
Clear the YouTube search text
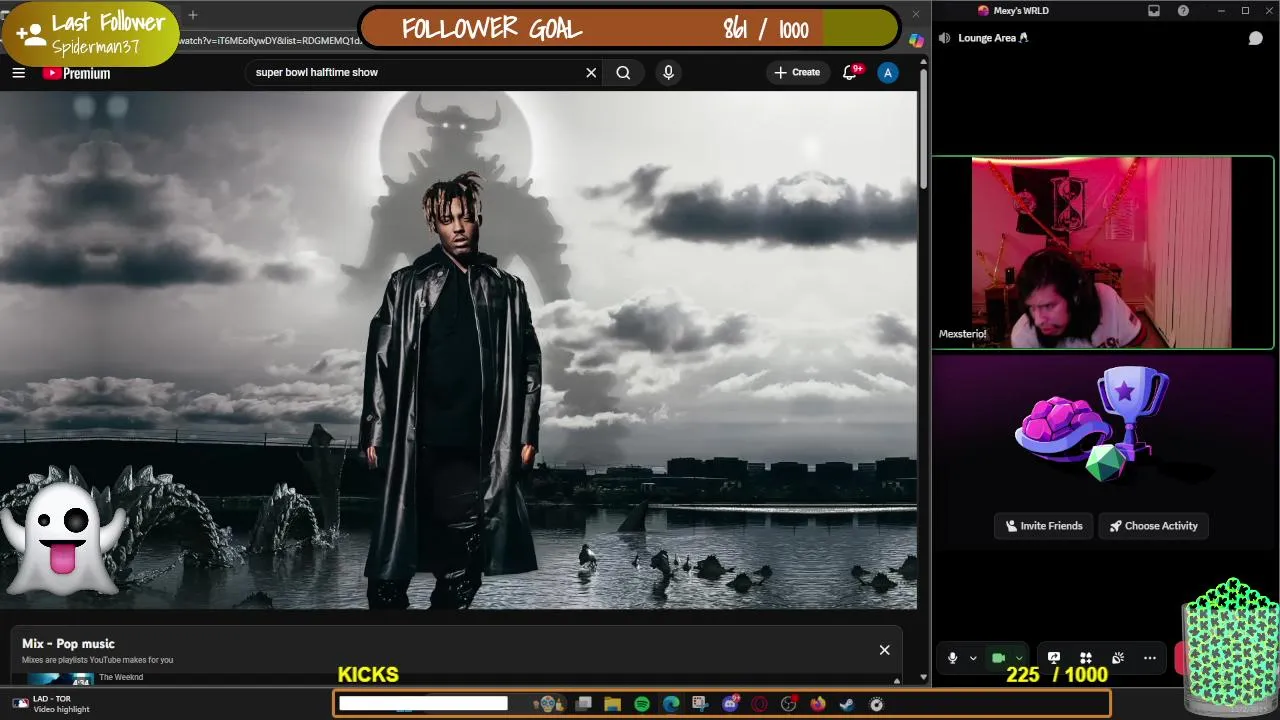[591, 72]
